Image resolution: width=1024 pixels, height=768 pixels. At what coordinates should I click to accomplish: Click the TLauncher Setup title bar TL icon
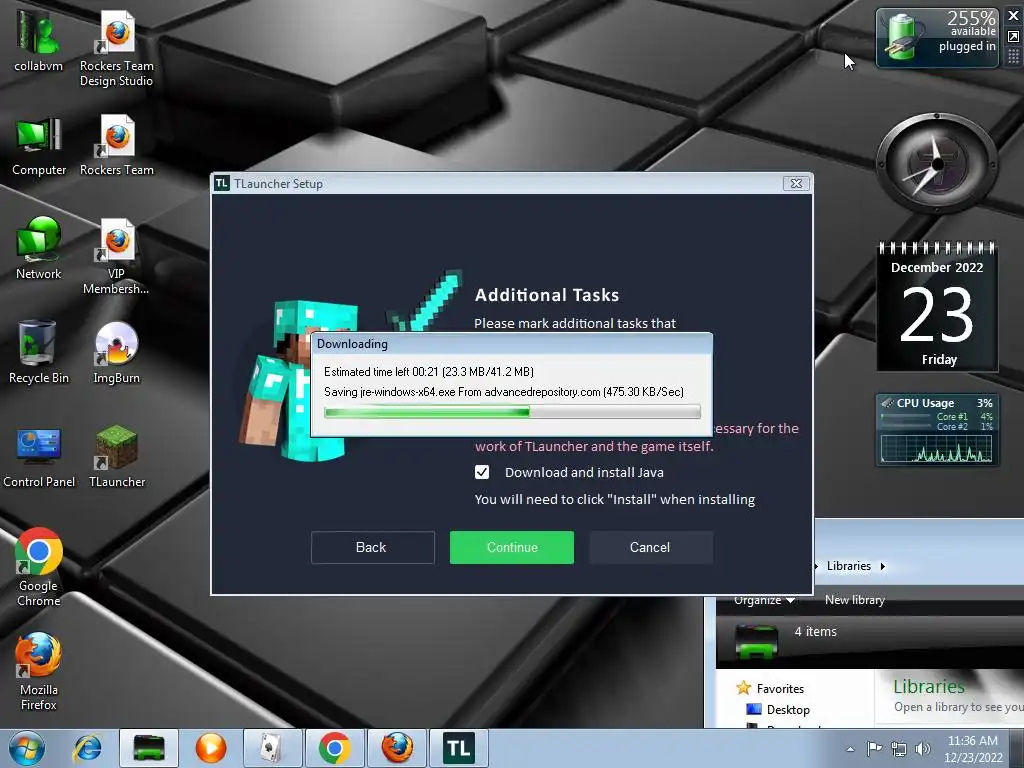pos(222,184)
